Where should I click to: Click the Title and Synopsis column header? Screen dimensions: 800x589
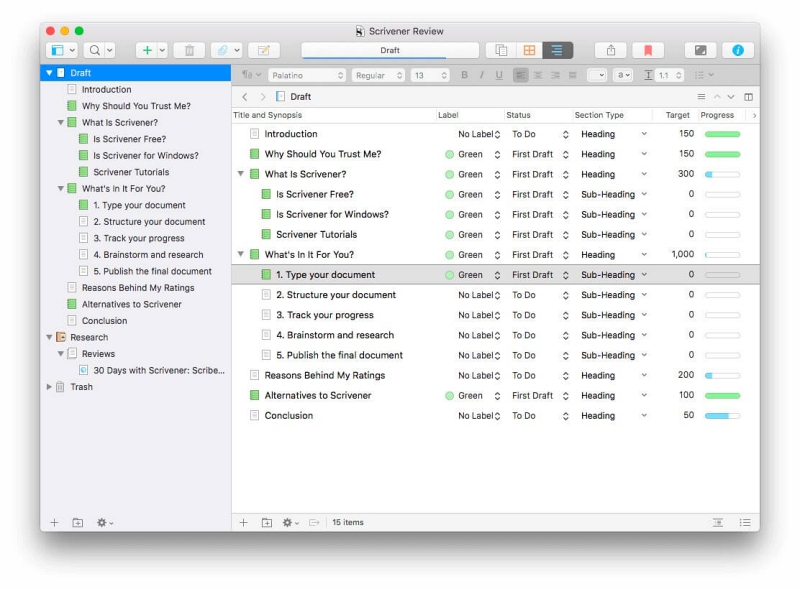(267, 115)
